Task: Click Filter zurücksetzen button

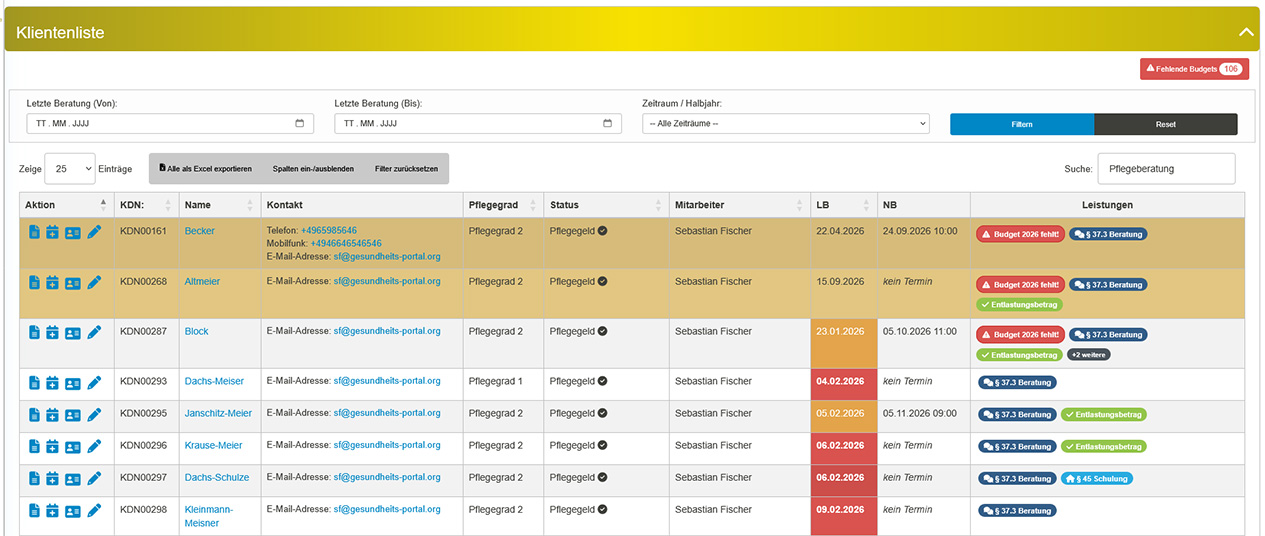Action: [406, 169]
